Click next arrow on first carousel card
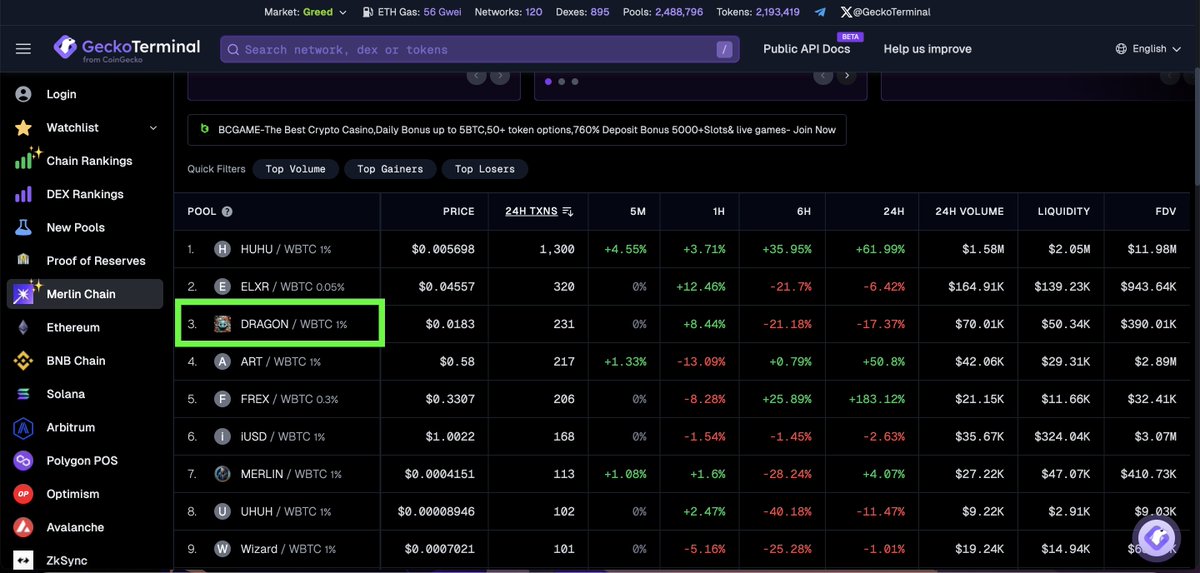 [x=500, y=76]
